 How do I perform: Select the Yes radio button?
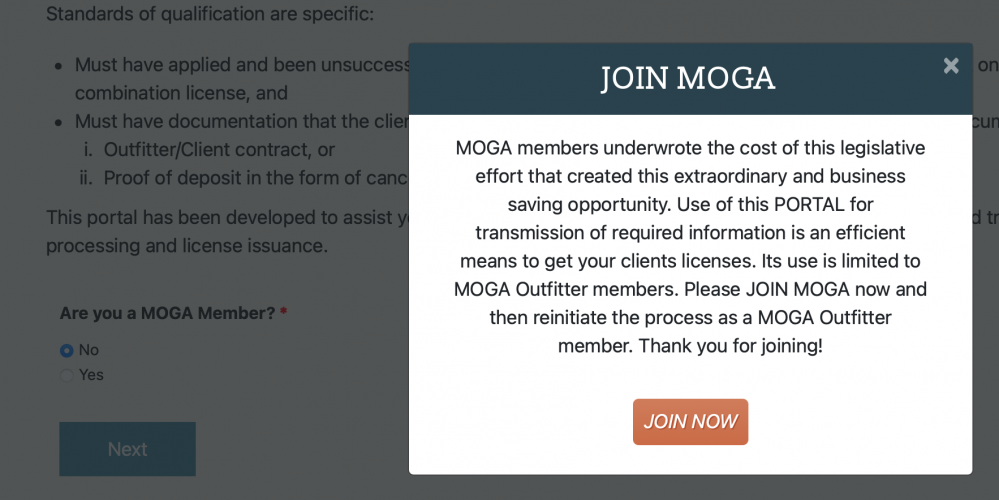(x=66, y=375)
